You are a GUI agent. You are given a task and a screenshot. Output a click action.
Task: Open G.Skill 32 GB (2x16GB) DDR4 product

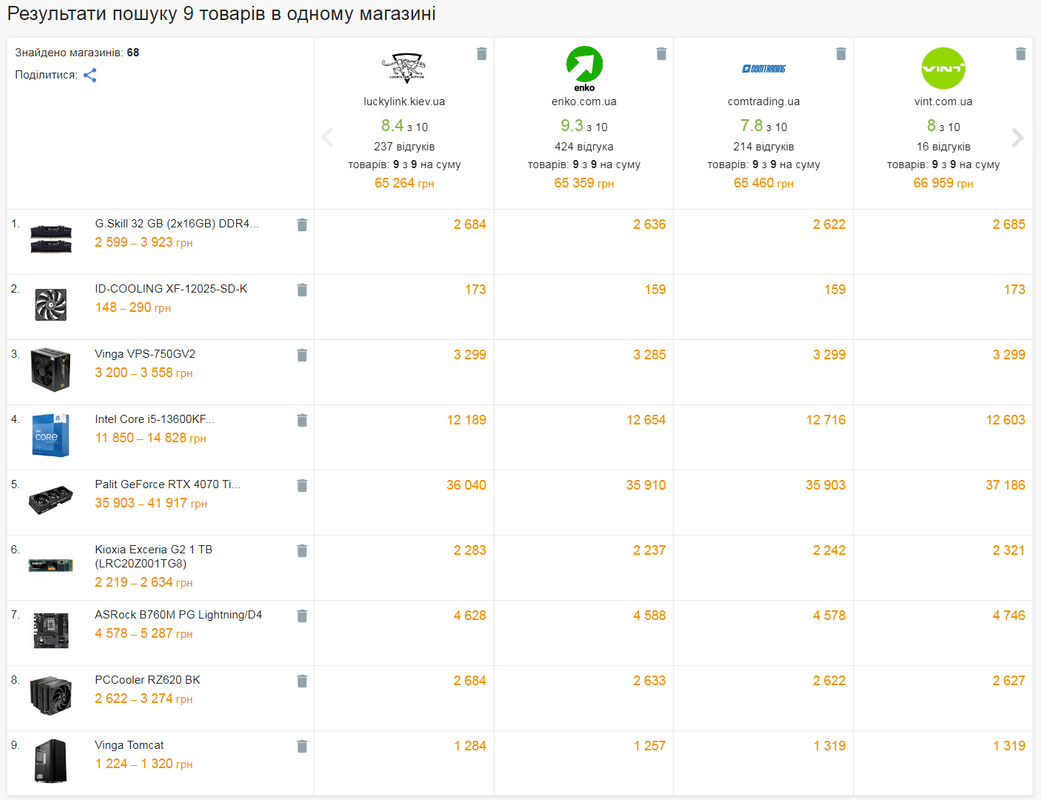coord(177,224)
